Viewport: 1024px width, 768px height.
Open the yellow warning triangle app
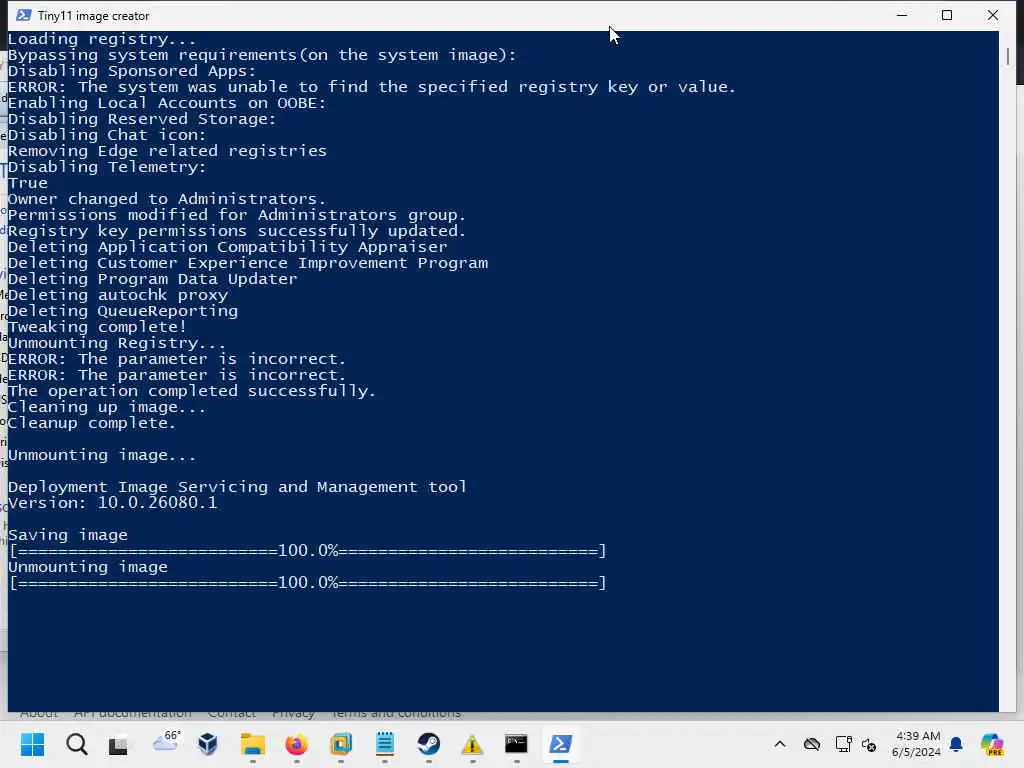coord(472,744)
